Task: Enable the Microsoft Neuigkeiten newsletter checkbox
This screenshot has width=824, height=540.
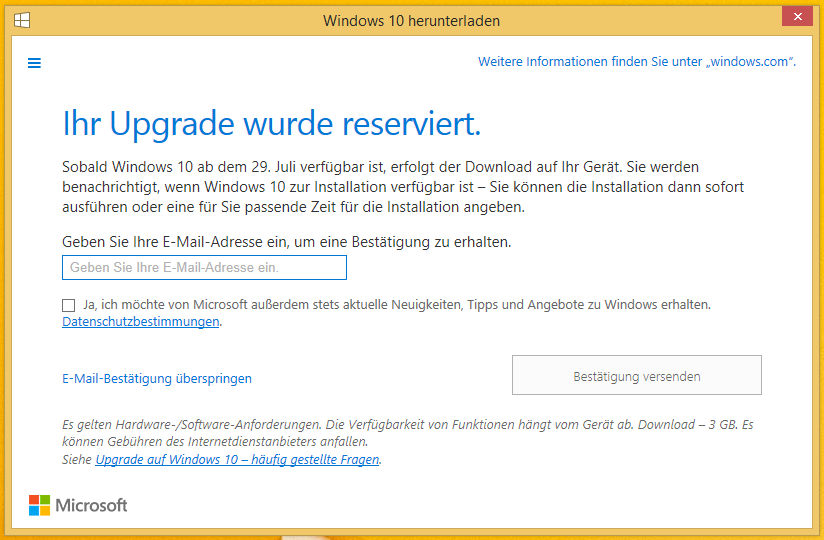Action: pyautogui.click(x=68, y=305)
